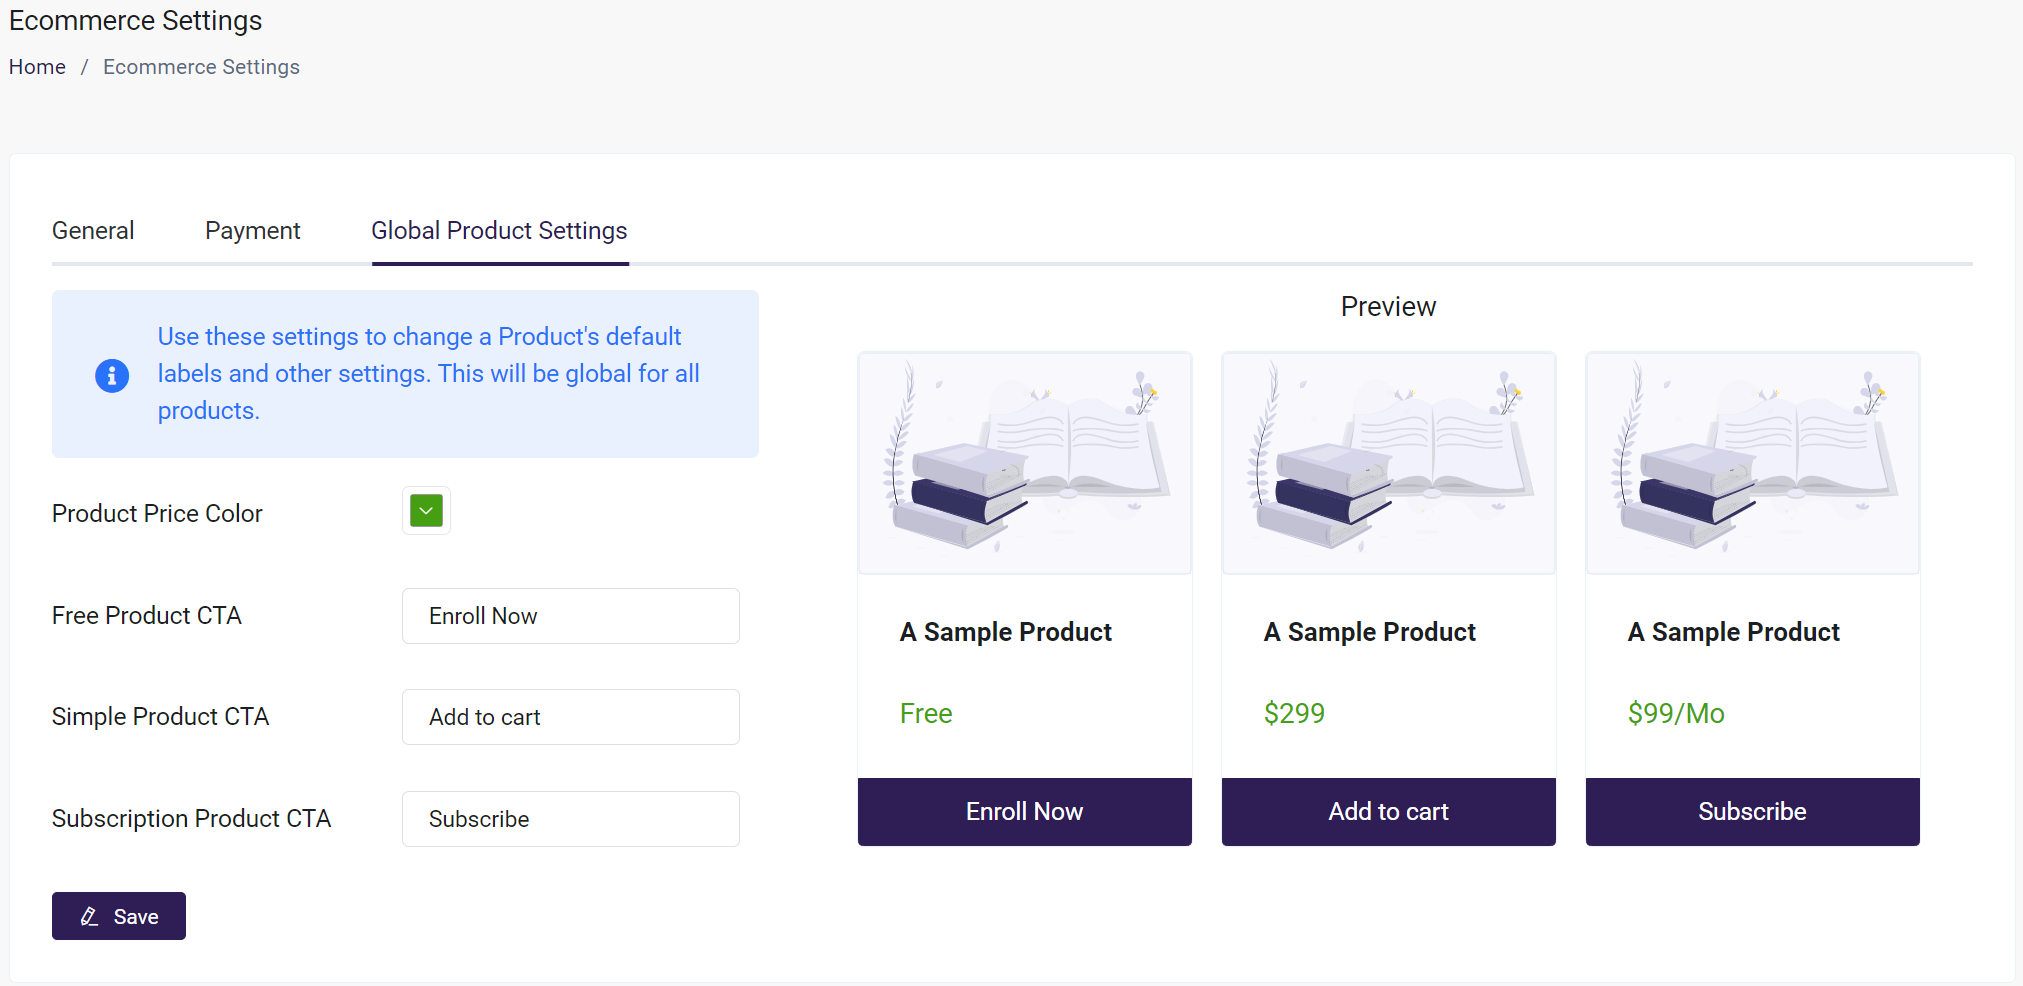Click the Subscription Product CTA input field
The width and height of the screenshot is (2023, 986).
[570, 818]
